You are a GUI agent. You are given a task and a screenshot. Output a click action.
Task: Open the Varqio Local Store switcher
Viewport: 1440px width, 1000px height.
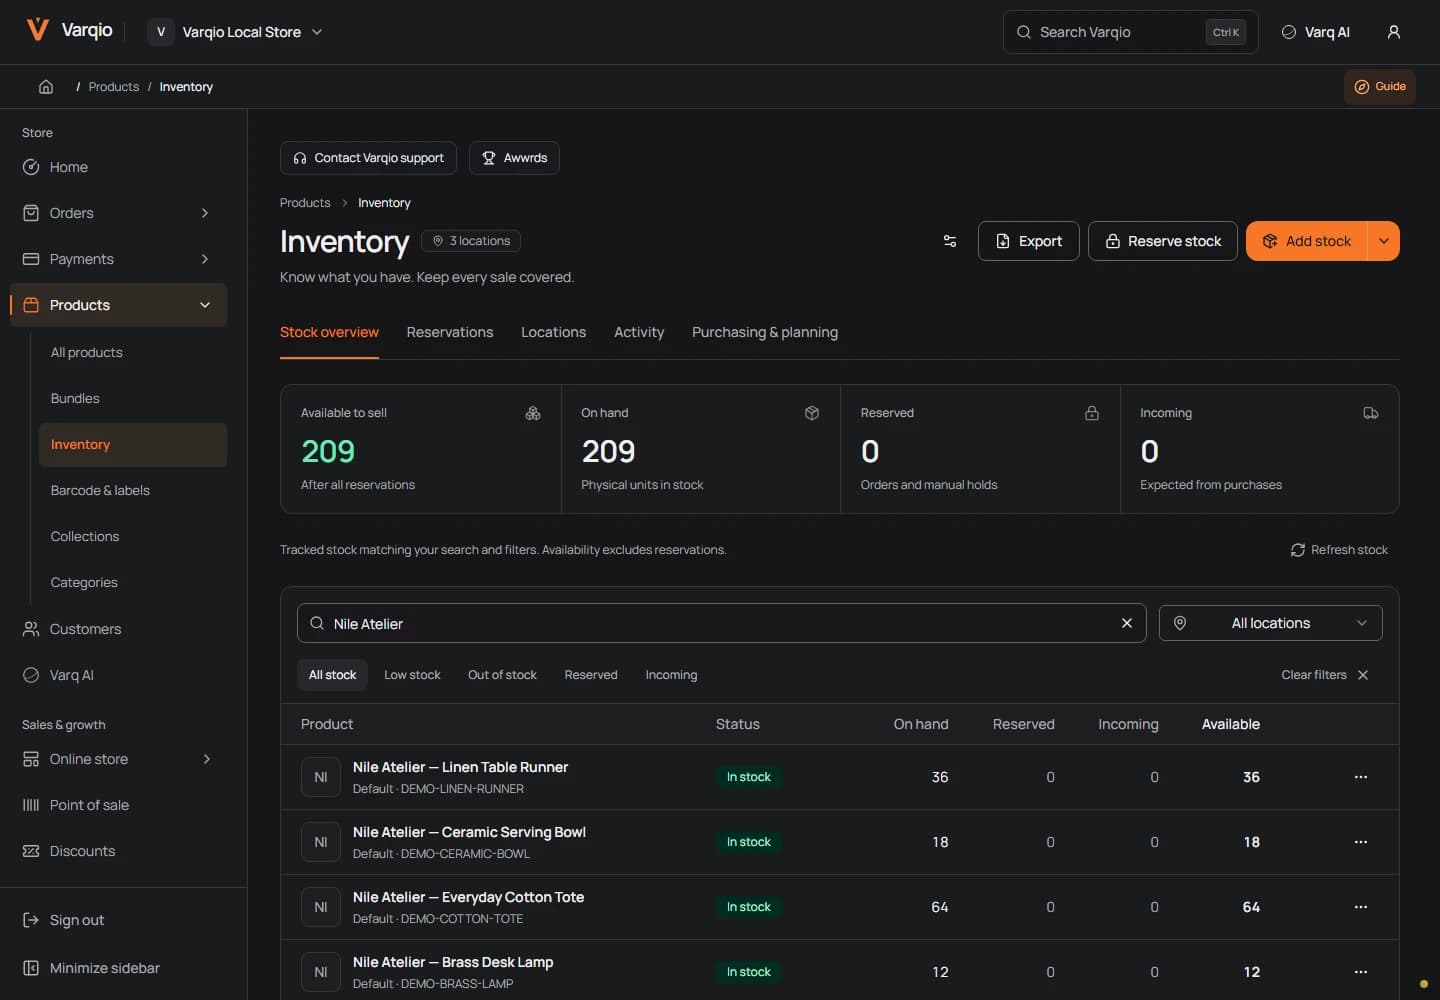pyautogui.click(x=236, y=32)
